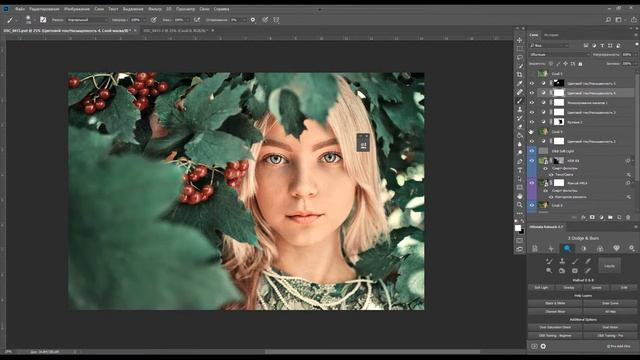
Task: Select the Clone Stamp tool
Action: [519, 109]
